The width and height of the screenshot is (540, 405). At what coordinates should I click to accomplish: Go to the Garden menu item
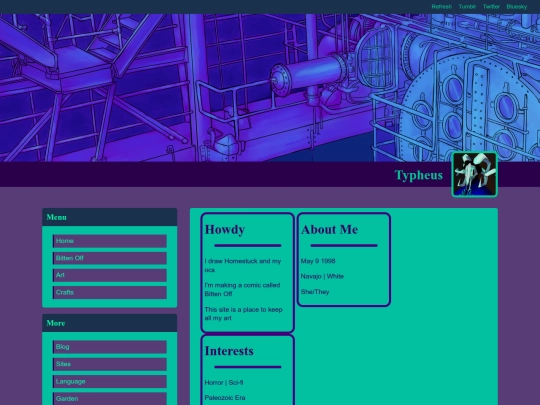point(110,398)
